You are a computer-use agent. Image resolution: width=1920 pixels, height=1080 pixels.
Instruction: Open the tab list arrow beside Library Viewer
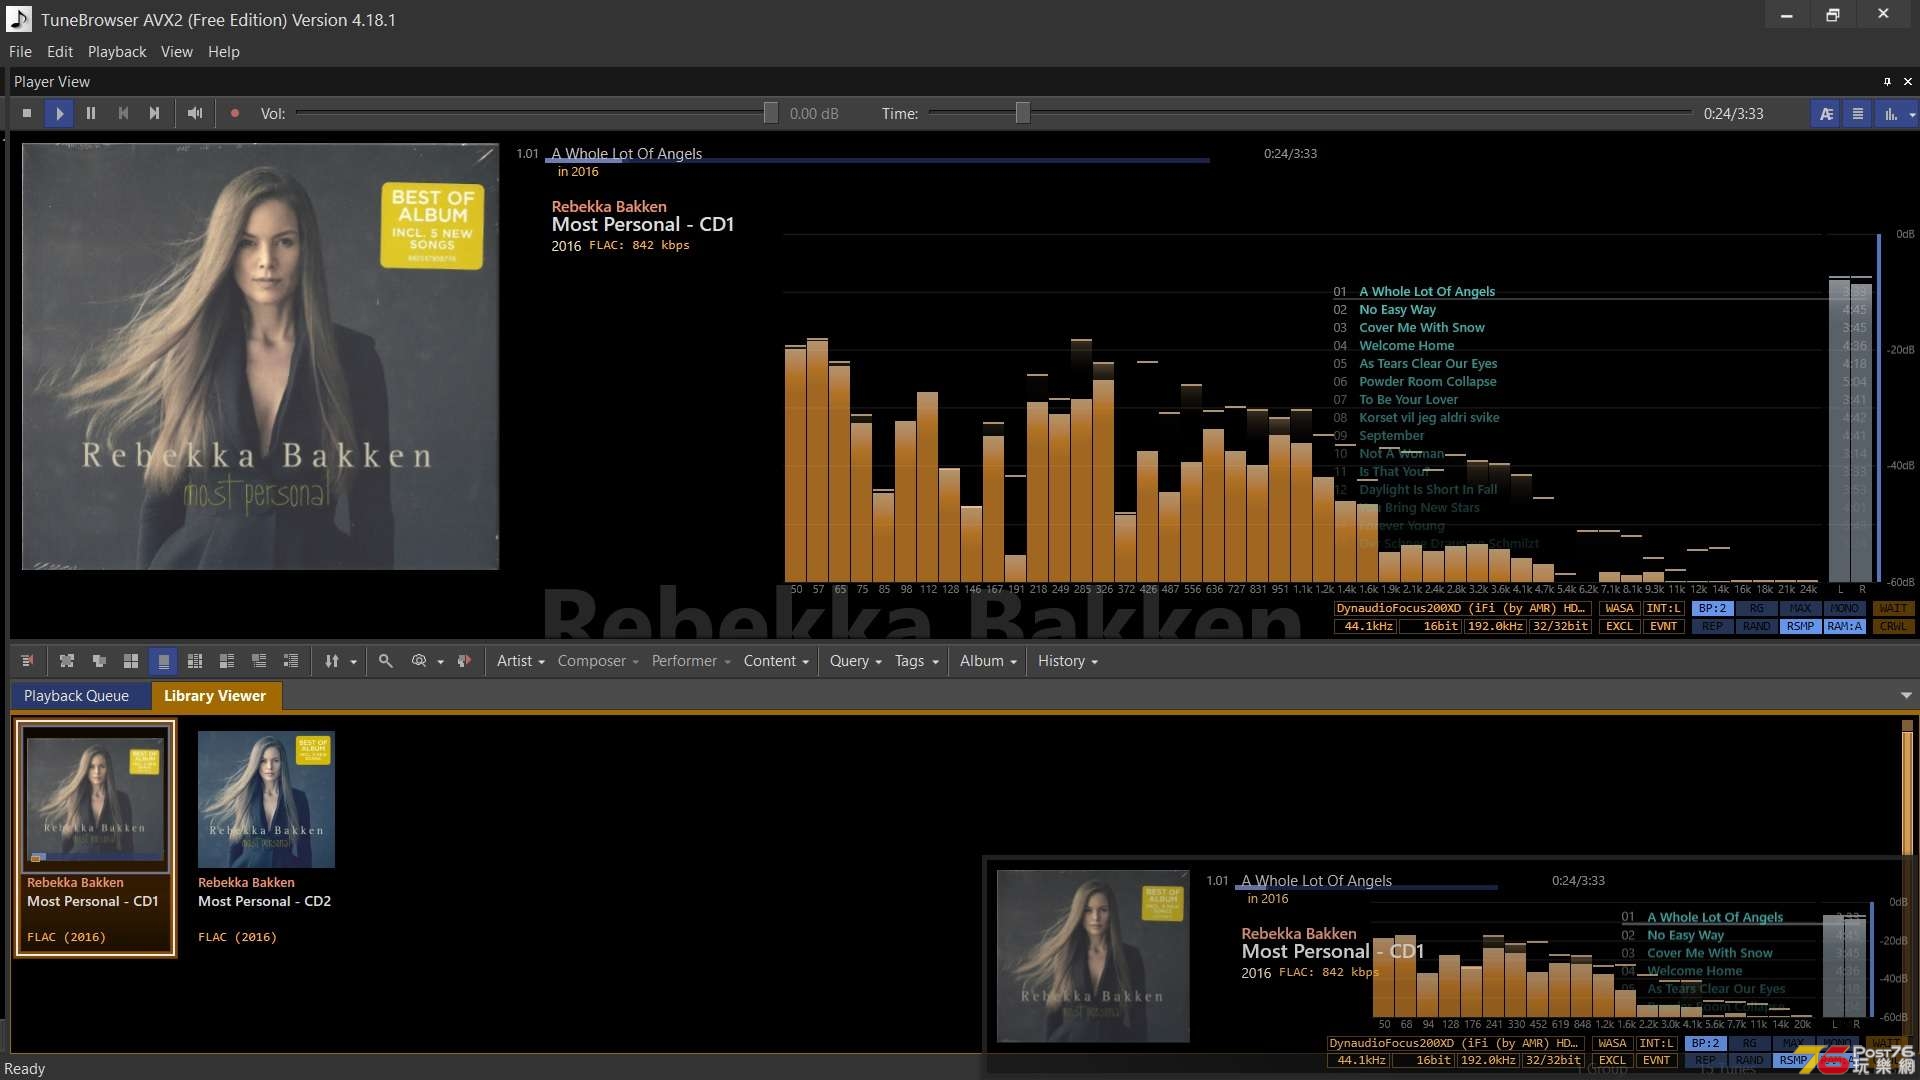click(x=1906, y=696)
